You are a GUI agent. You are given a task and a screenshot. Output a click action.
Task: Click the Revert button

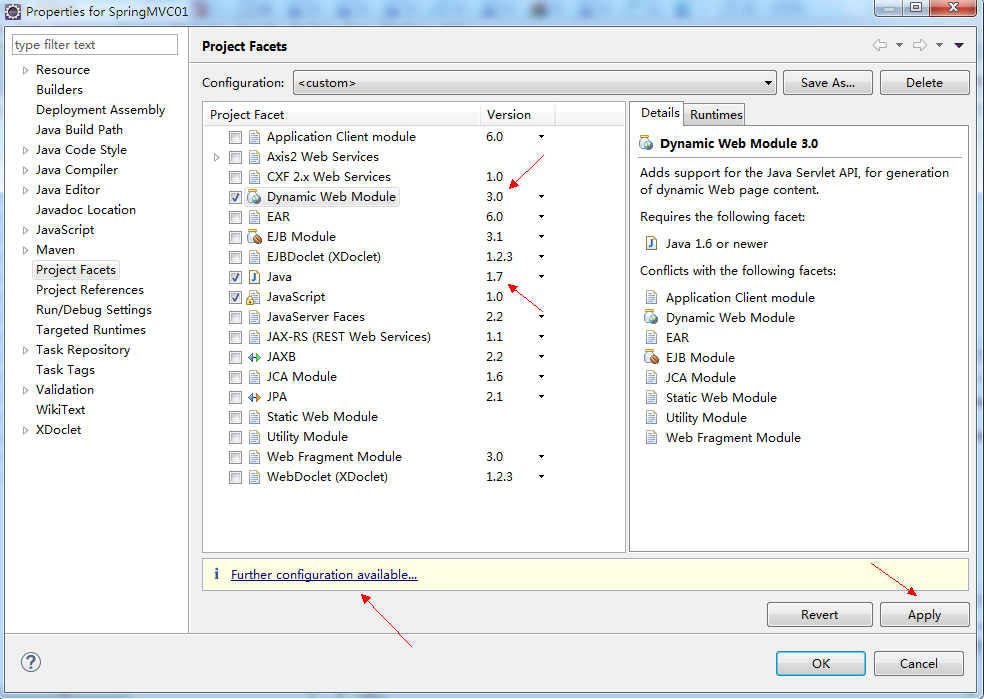[x=820, y=614]
